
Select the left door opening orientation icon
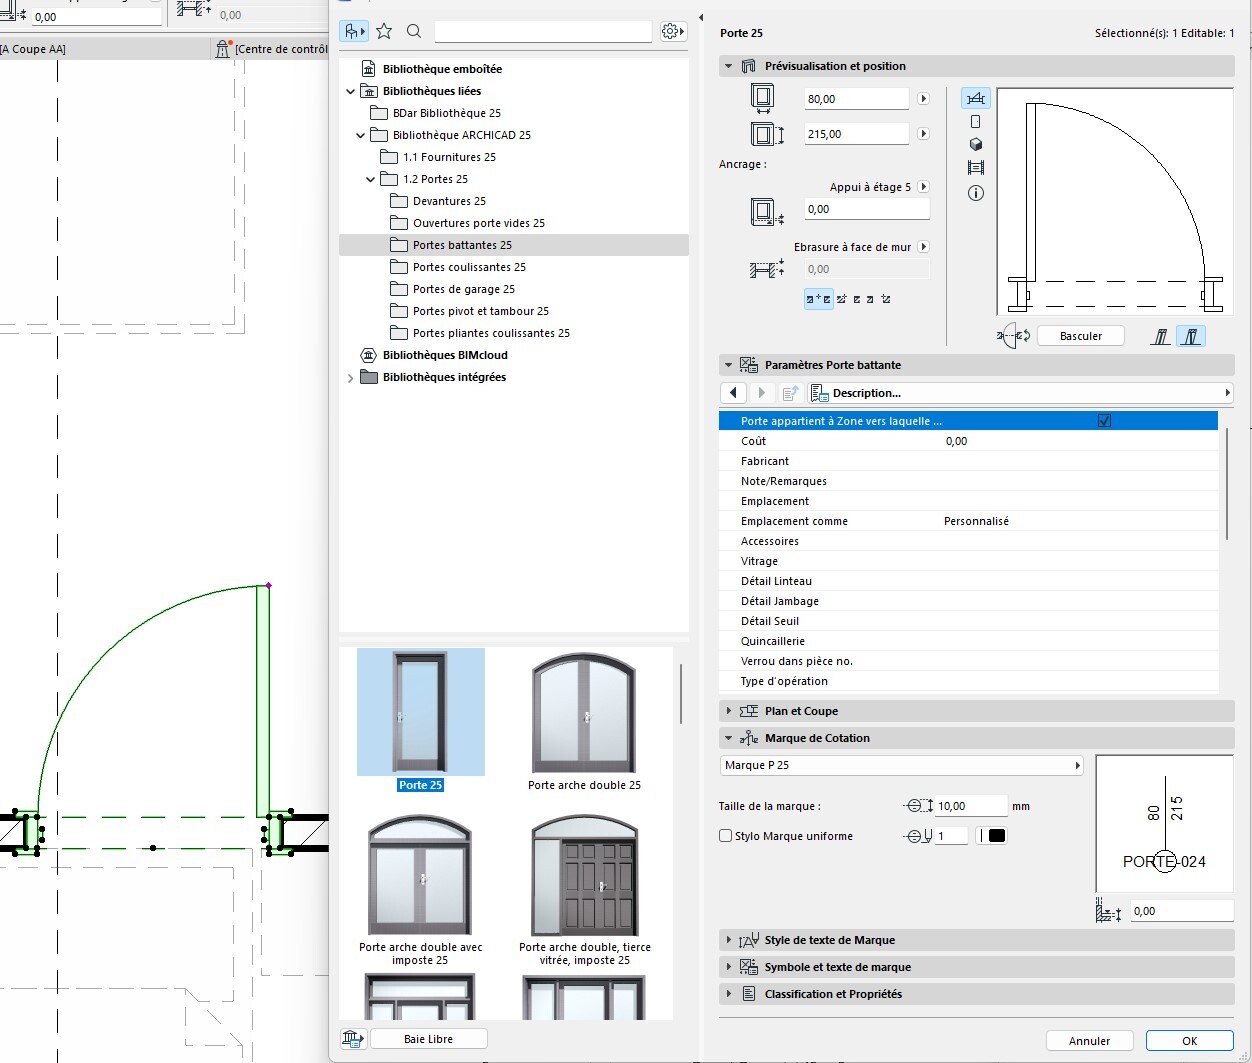tap(1160, 337)
